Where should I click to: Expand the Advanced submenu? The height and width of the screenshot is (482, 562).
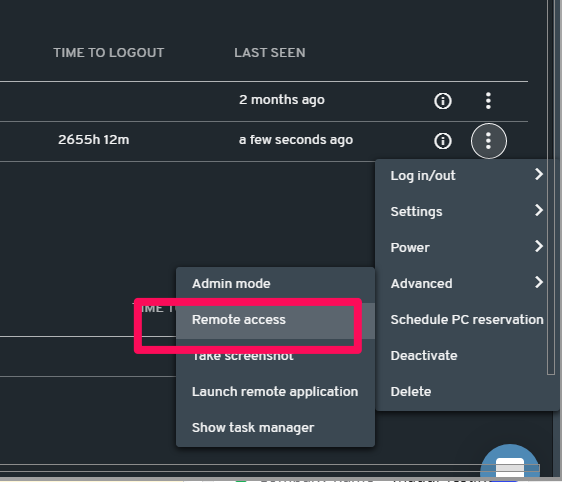(467, 283)
